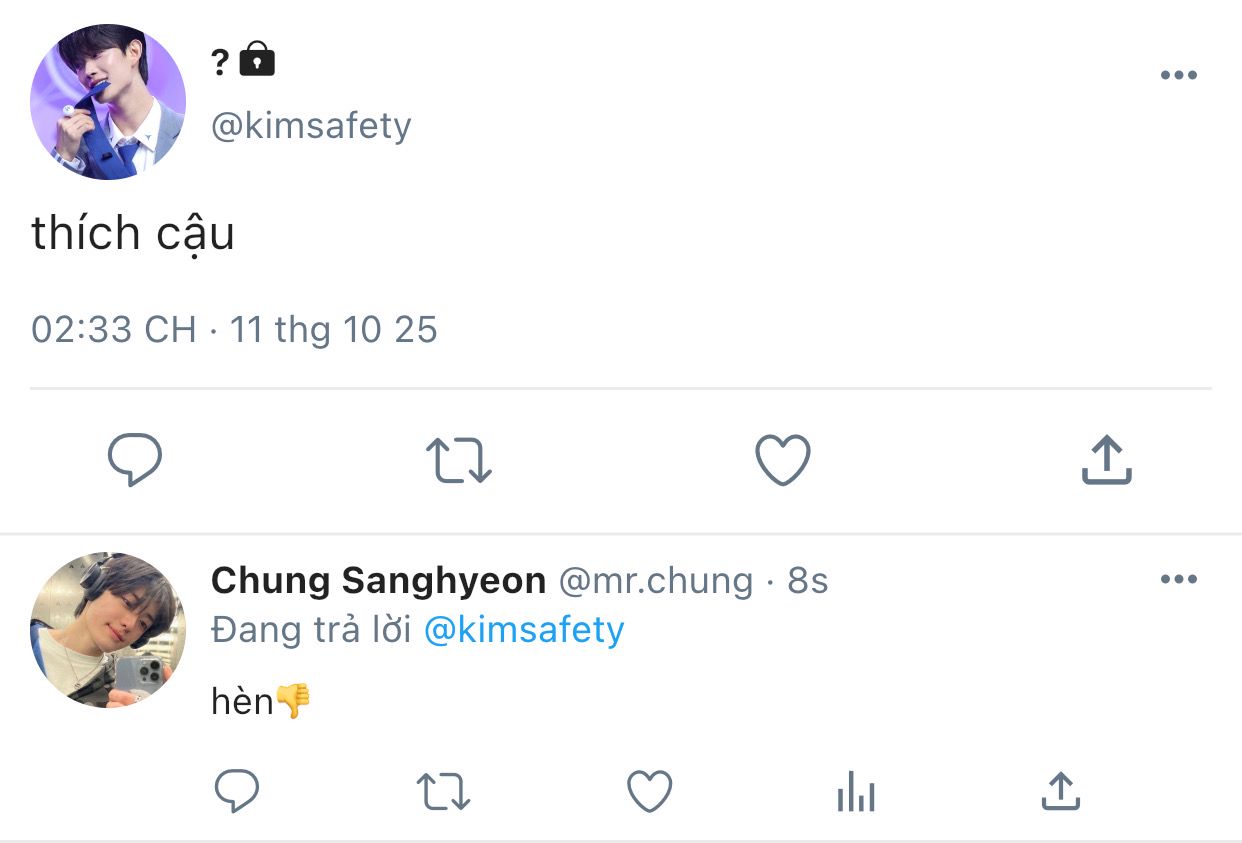Open the Chung Sanghyeon display name
Screen dimensions: 1242x843
pyautogui.click(x=378, y=580)
